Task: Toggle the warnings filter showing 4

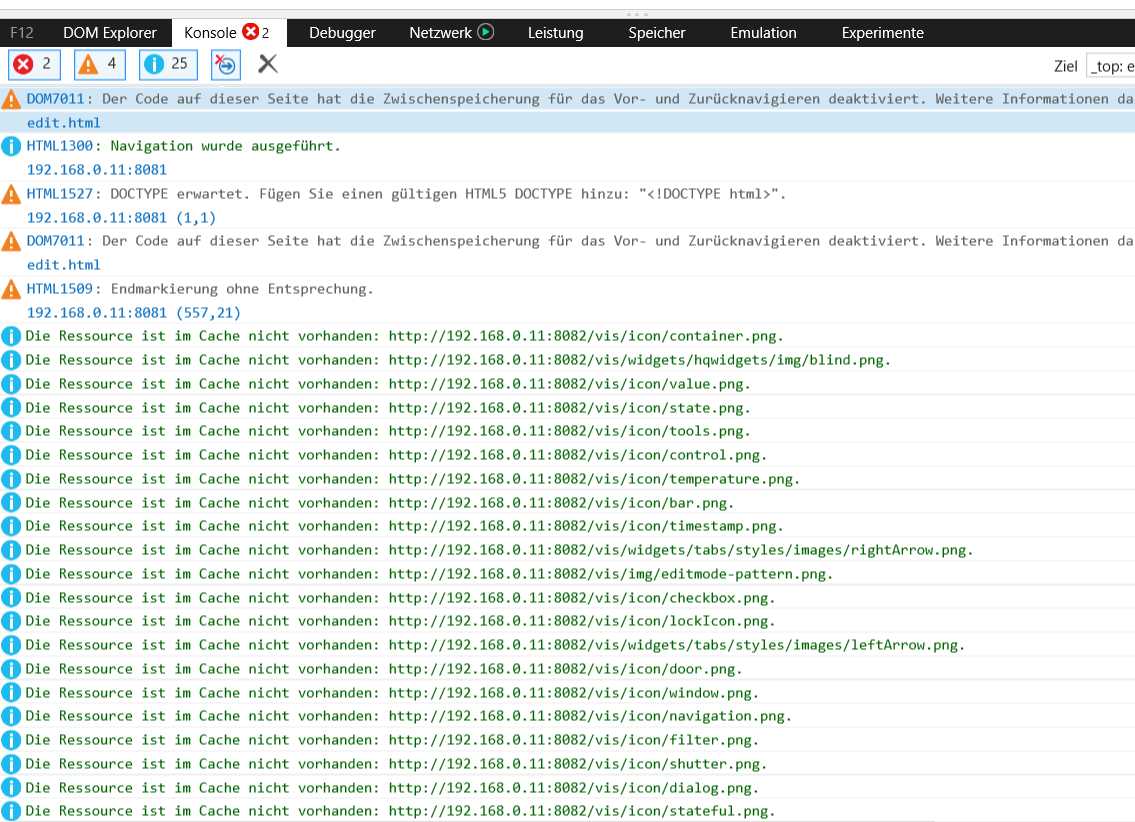Action: pyautogui.click(x=99, y=65)
